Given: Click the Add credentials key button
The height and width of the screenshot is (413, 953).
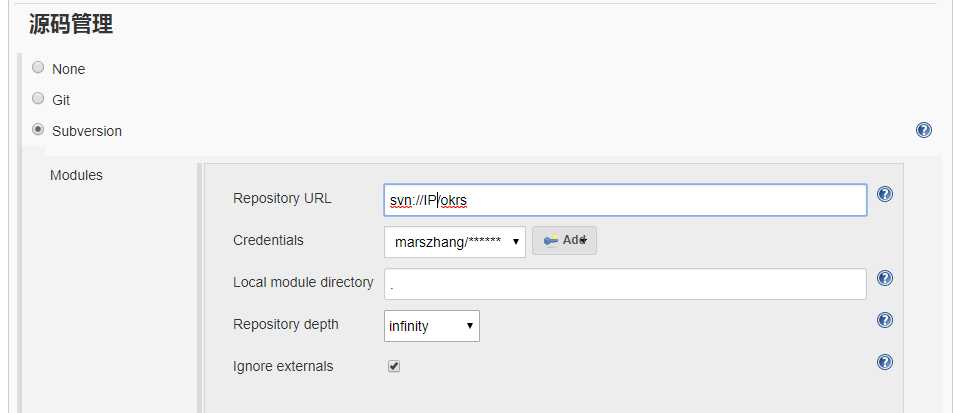Looking at the screenshot, I should (x=565, y=240).
